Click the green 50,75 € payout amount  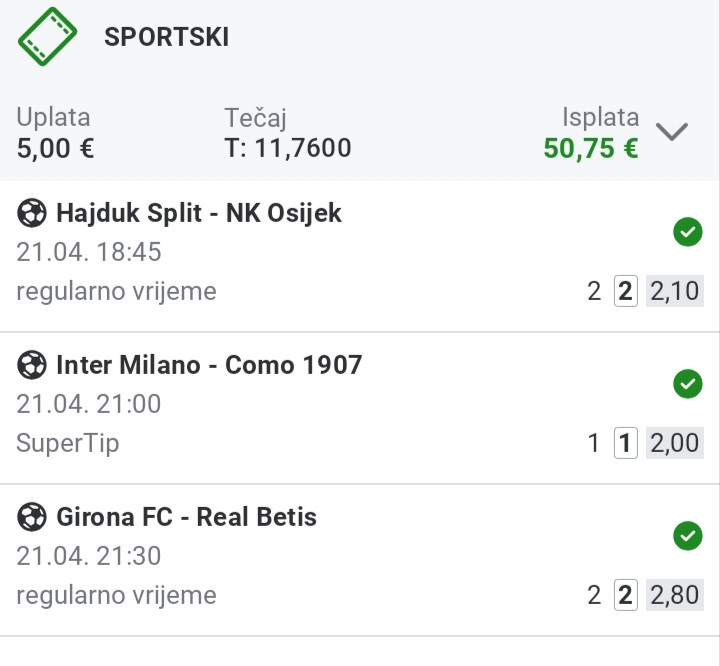coord(590,149)
